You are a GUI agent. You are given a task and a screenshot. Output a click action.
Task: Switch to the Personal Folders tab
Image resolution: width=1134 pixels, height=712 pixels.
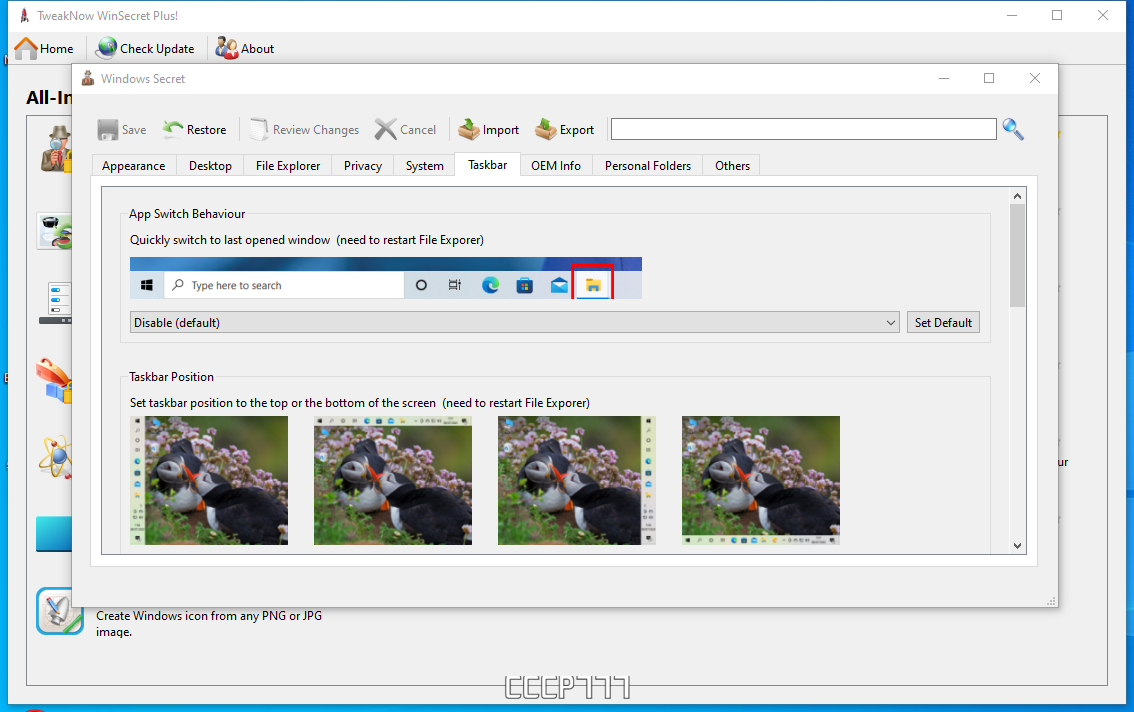(x=648, y=166)
